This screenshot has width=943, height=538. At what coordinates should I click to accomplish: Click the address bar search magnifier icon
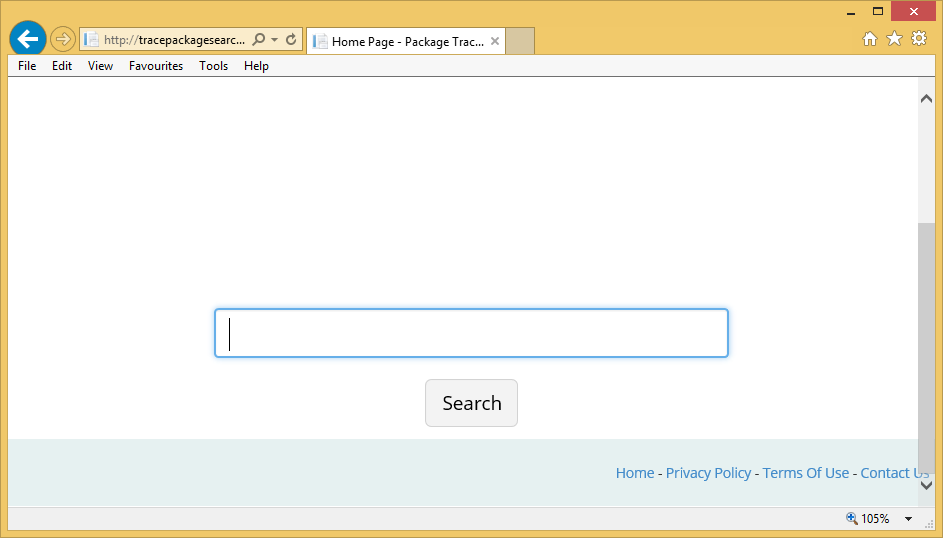pos(259,40)
